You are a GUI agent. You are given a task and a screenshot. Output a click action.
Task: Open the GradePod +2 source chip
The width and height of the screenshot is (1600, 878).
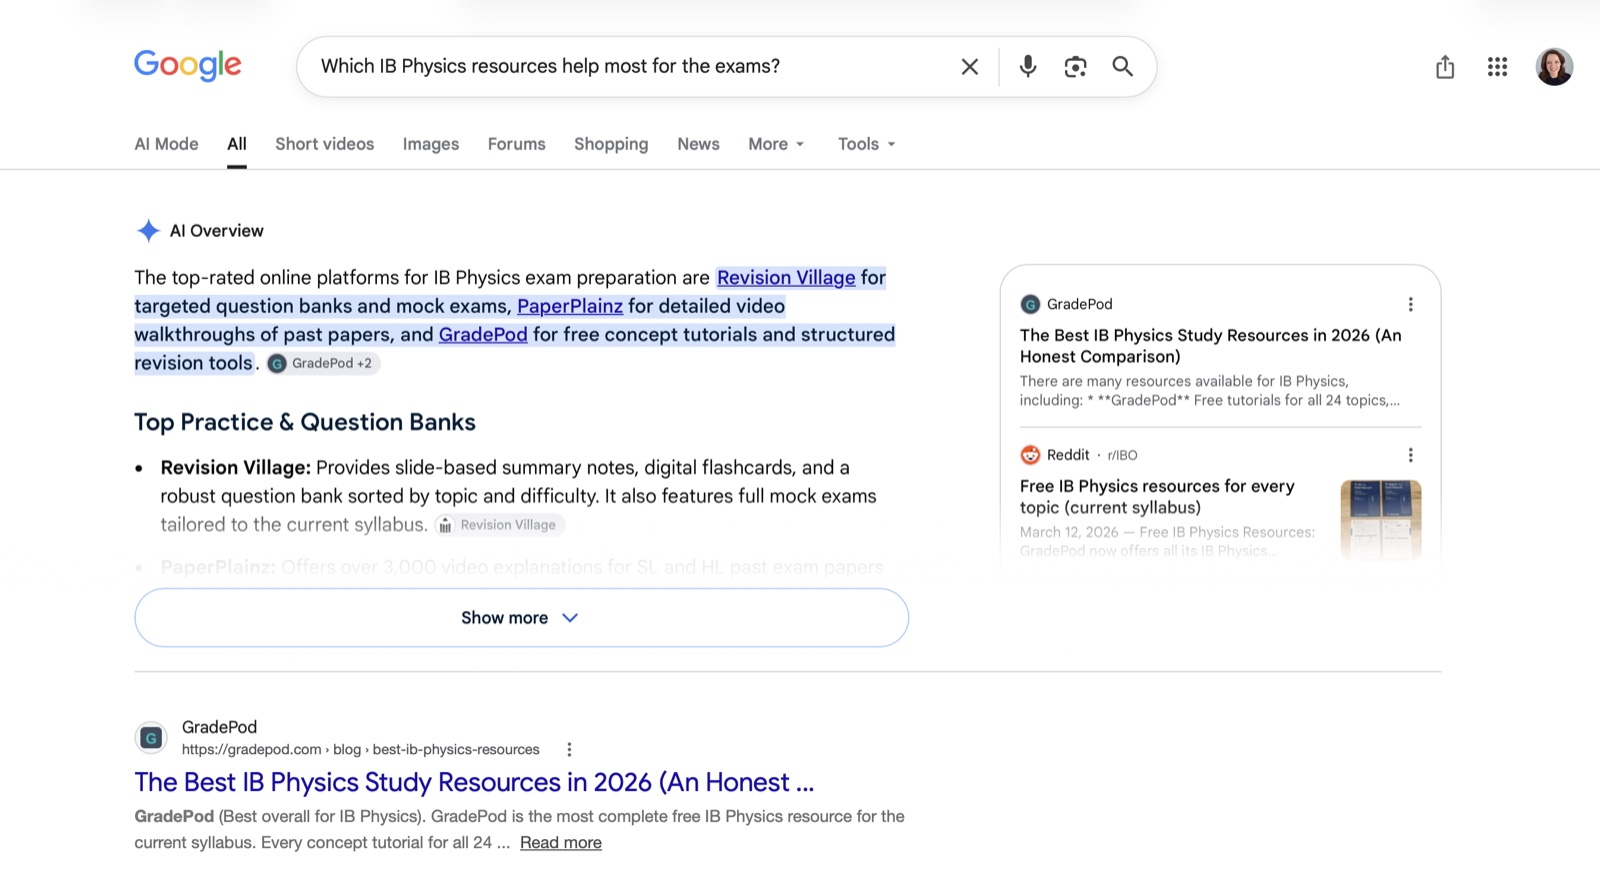click(323, 363)
